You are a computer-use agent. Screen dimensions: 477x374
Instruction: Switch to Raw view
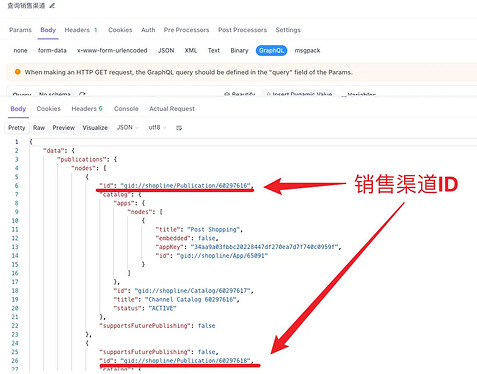click(39, 128)
